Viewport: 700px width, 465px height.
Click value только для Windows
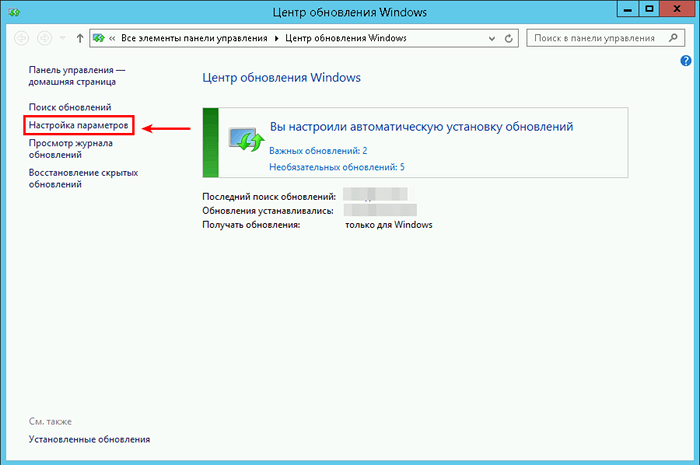[x=389, y=225]
